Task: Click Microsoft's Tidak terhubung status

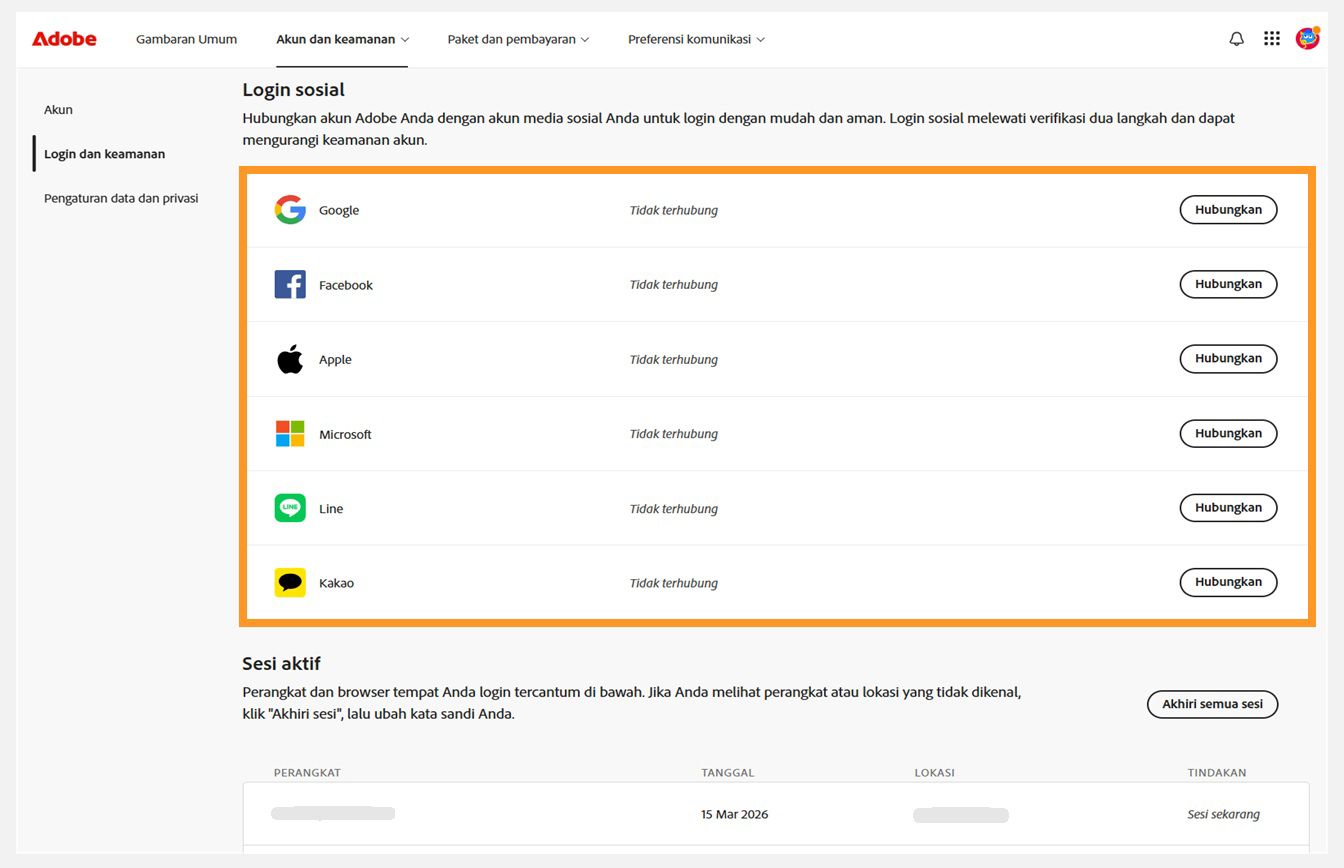Action: coord(674,433)
